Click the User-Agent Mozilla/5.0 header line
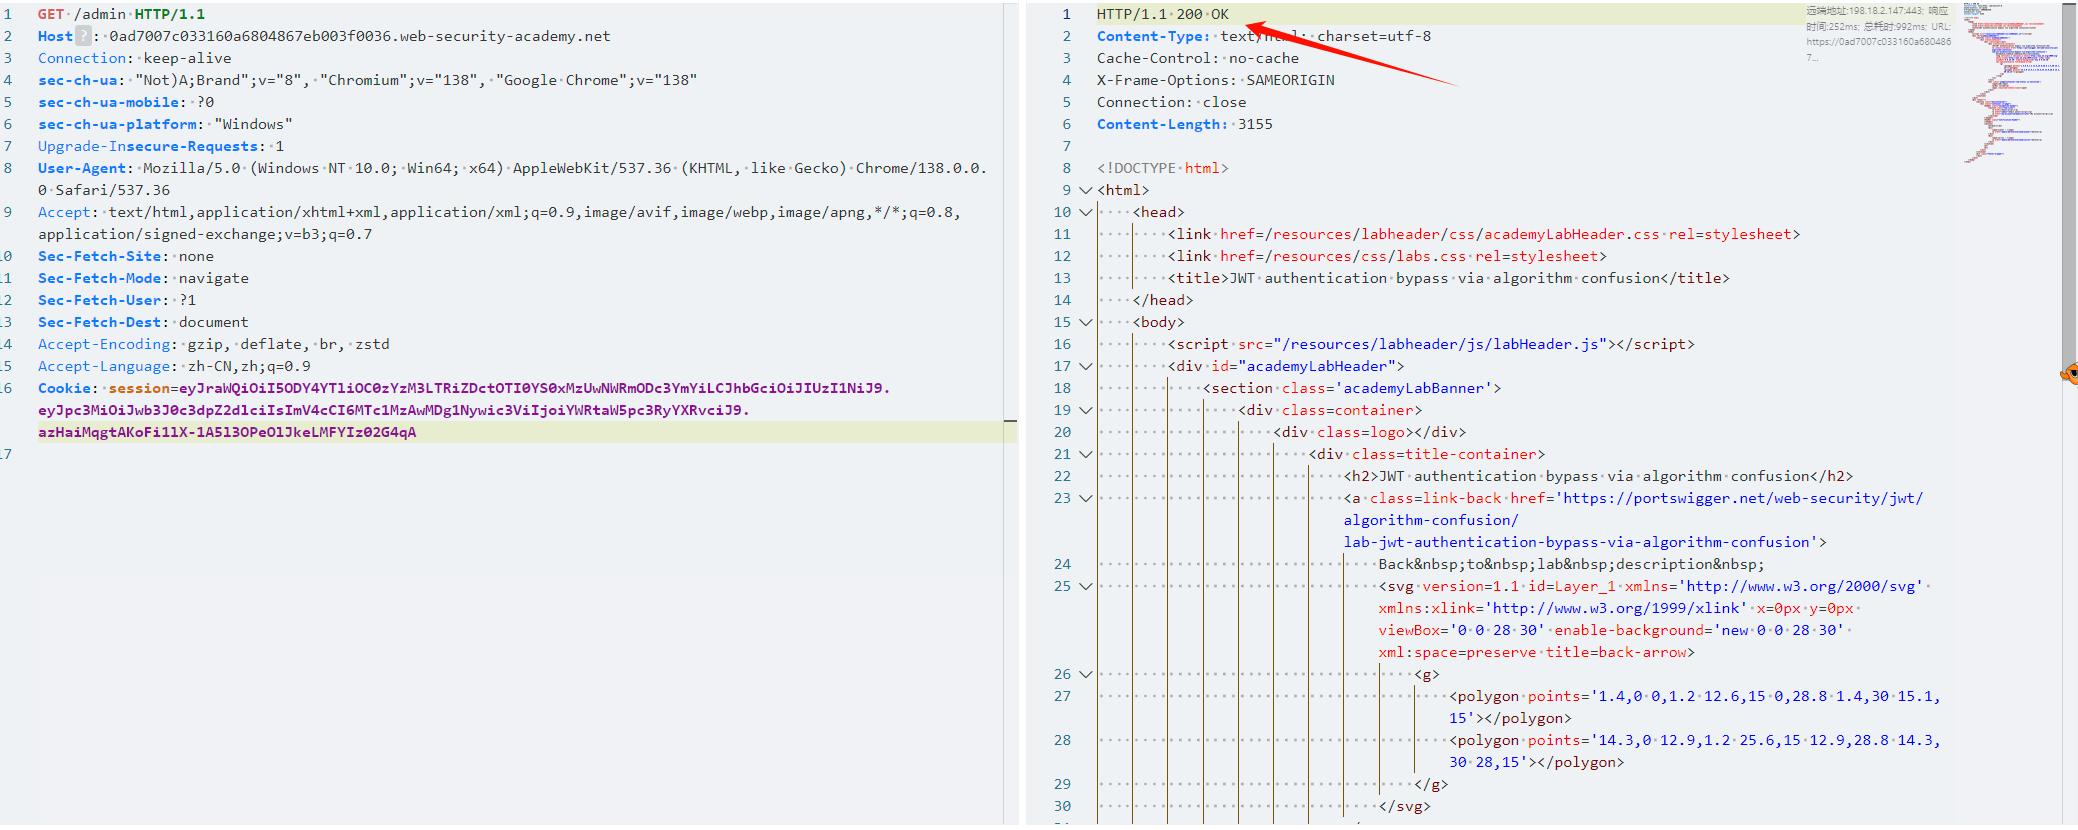This screenshot has height=830, width=2078. [x=512, y=179]
